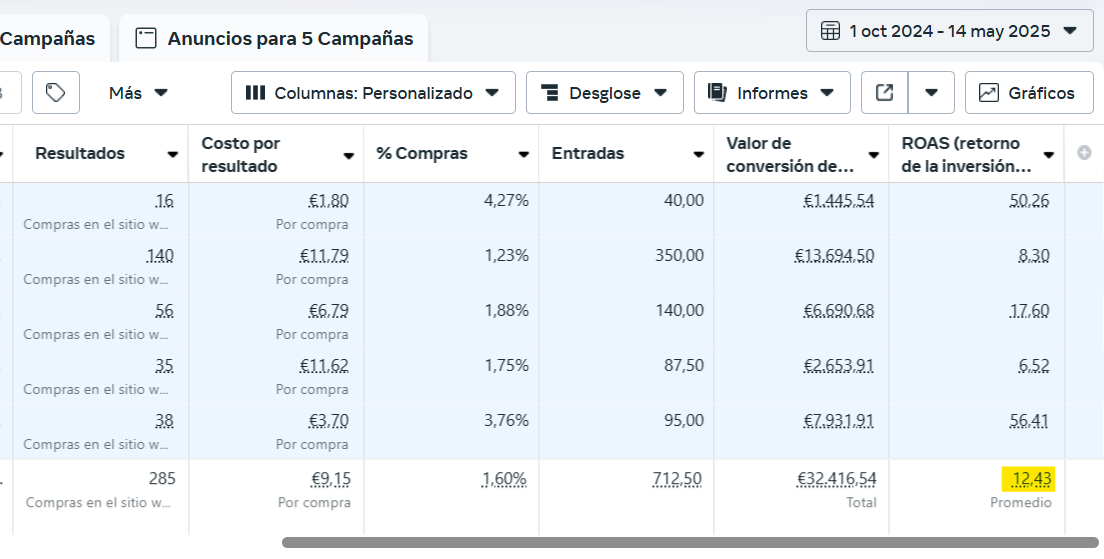The height and width of the screenshot is (559, 1104).
Task: Click the export share icon button
Action: tap(884, 93)
